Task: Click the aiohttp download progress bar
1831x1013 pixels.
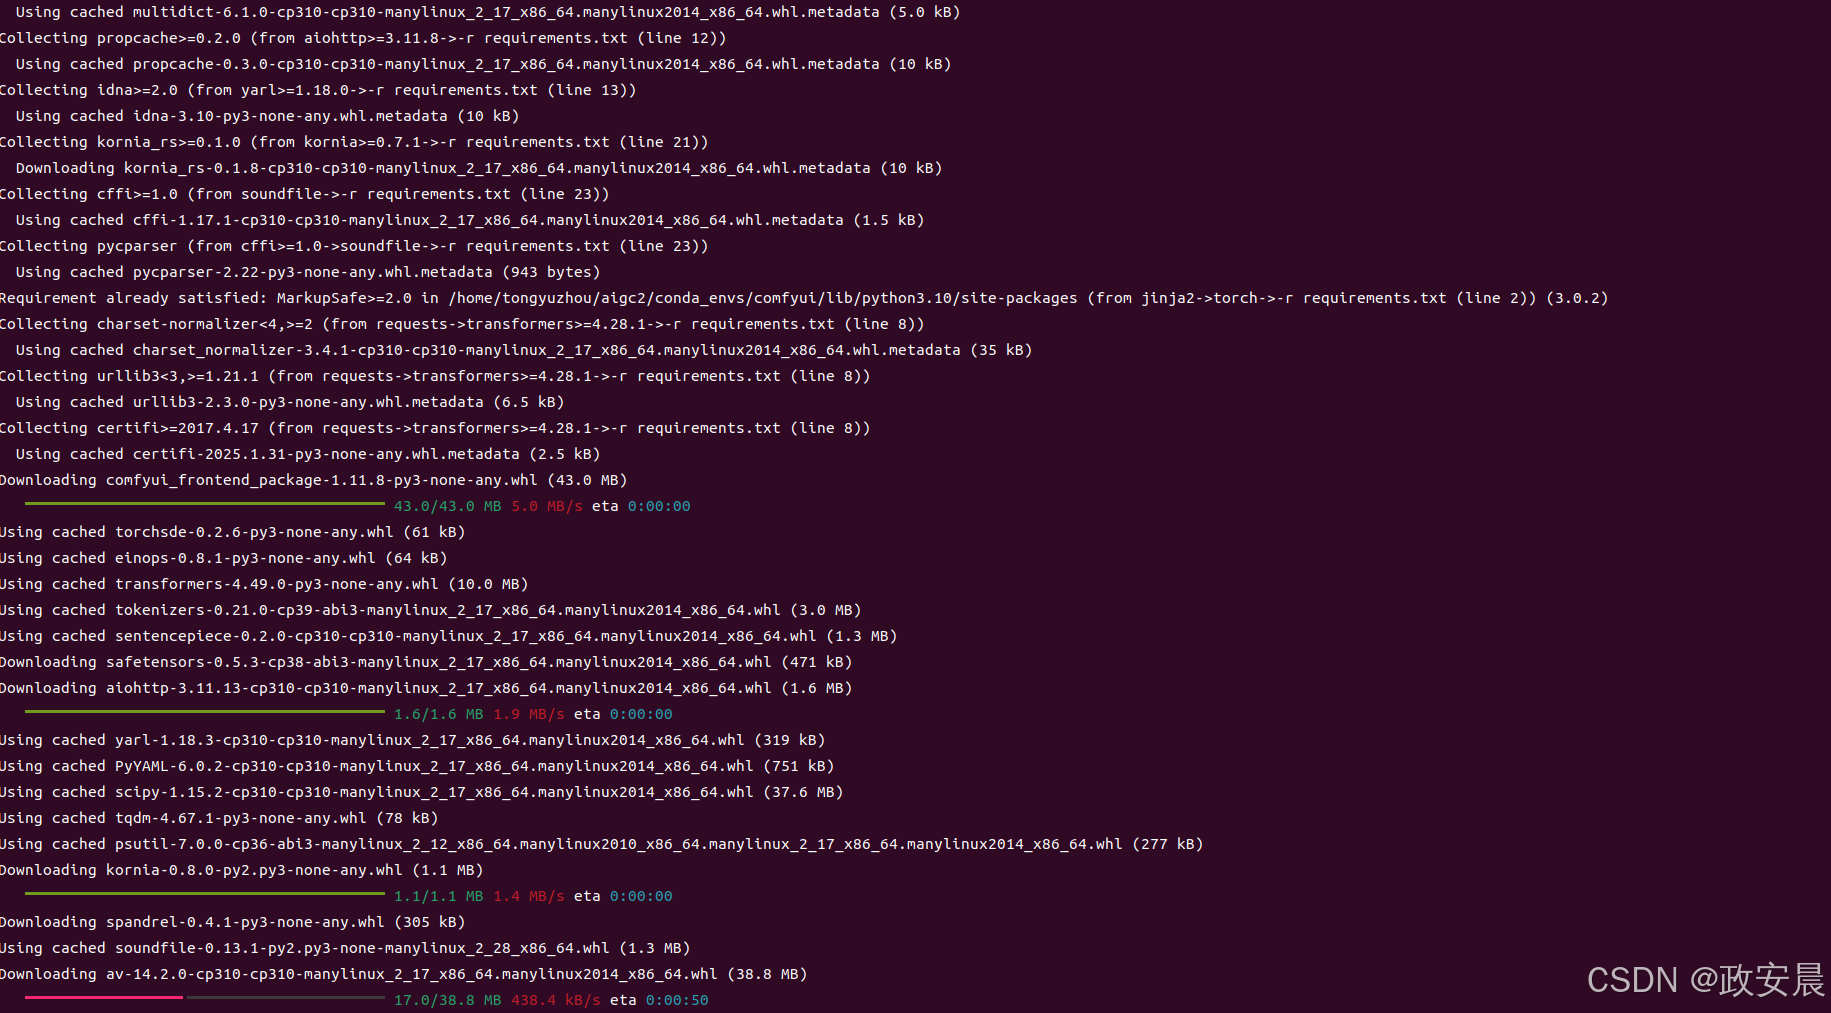Action: [x=205, y=711]
